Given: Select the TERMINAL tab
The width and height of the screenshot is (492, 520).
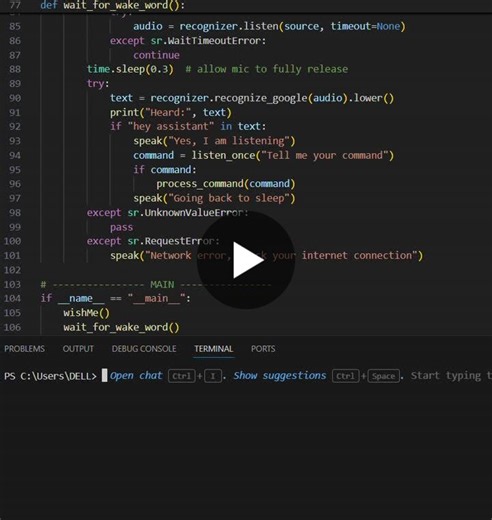Looking at the screenshot, I should (x=214, y=349).
